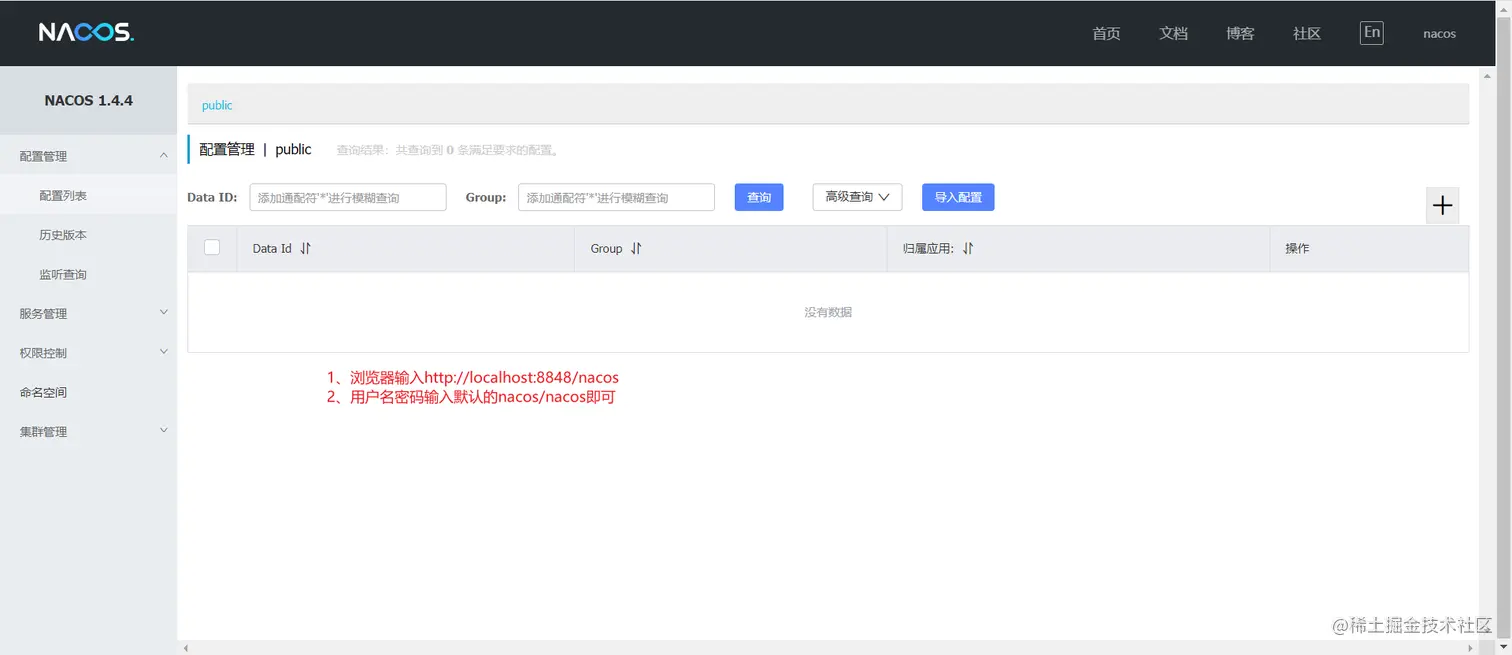Go to 社区 in top navigation

(x=1307, y=33)
